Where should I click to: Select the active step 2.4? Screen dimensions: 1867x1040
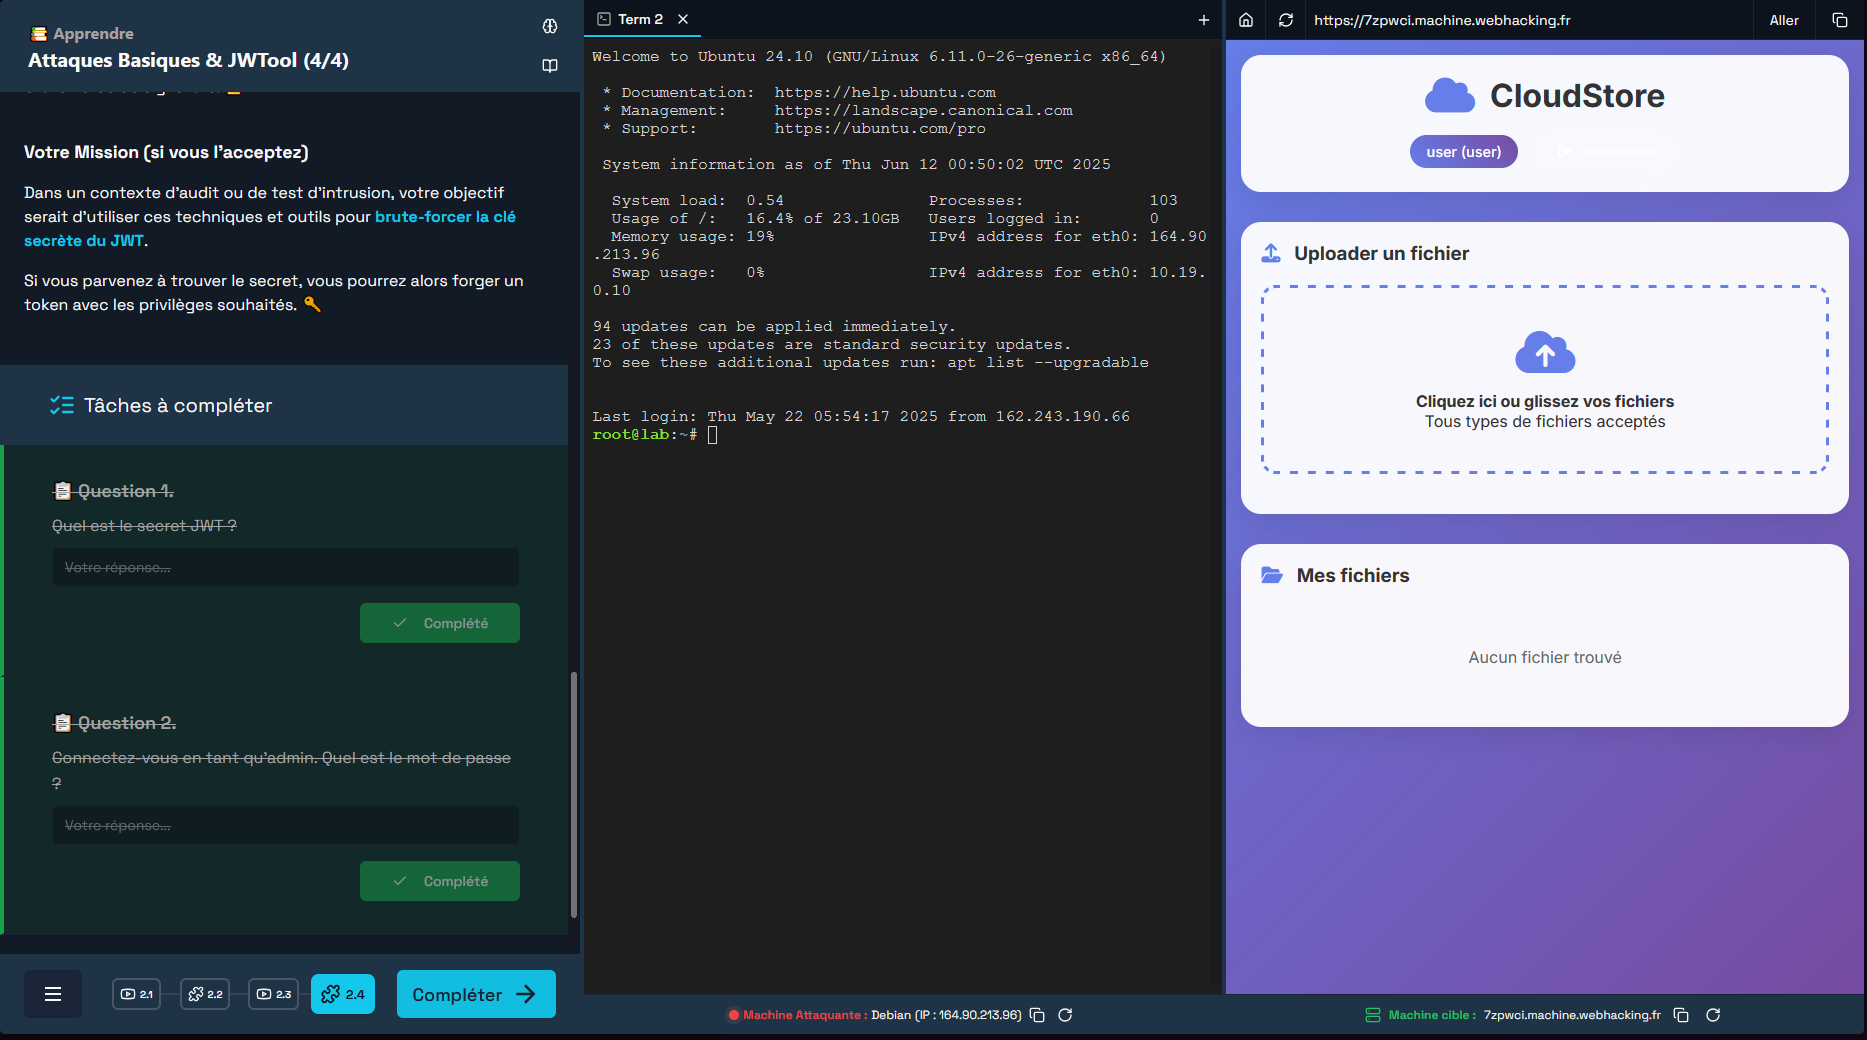(x=343, y=994)
